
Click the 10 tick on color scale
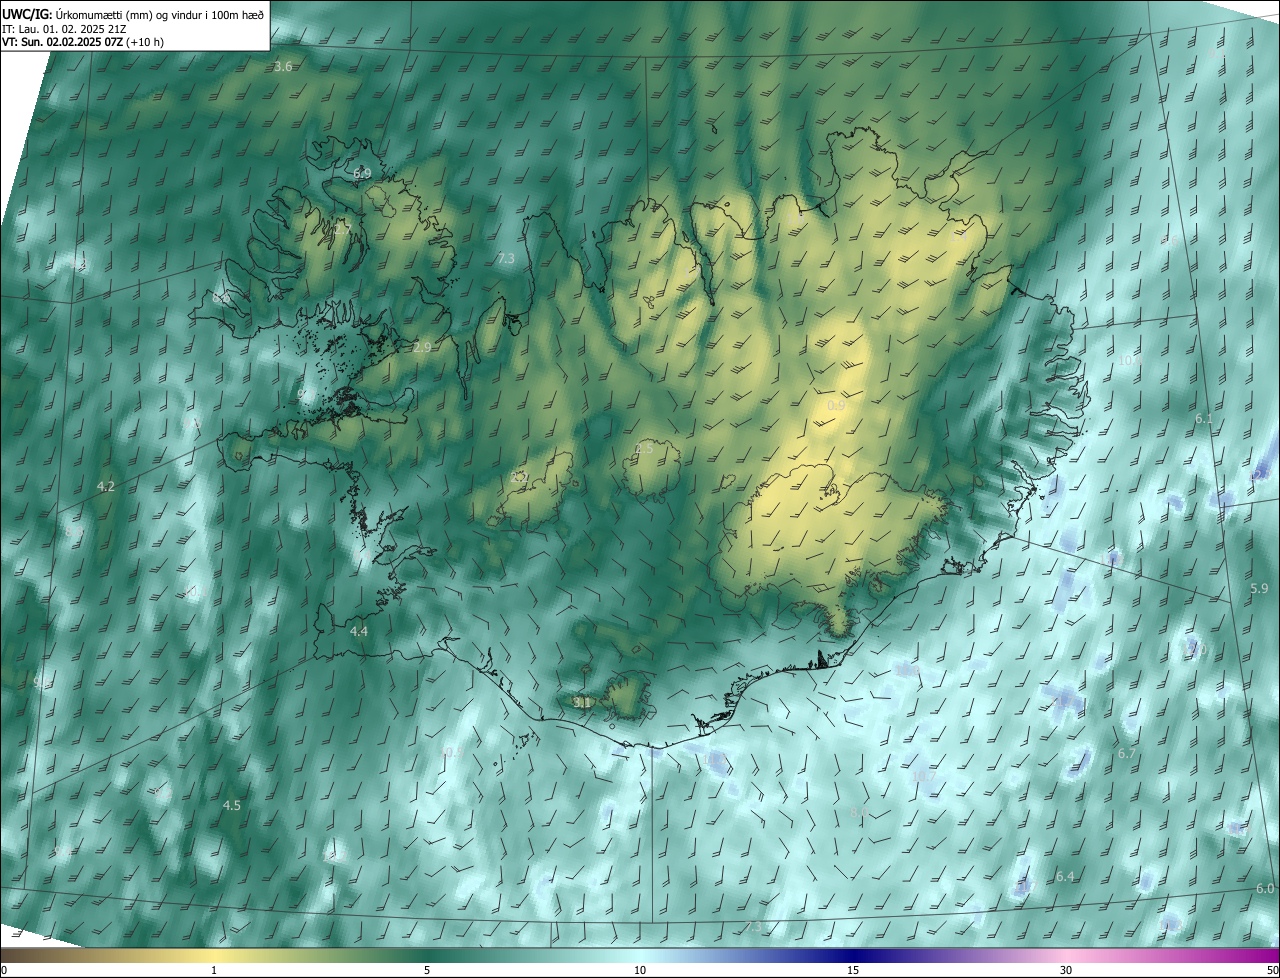tap(640, 970)
